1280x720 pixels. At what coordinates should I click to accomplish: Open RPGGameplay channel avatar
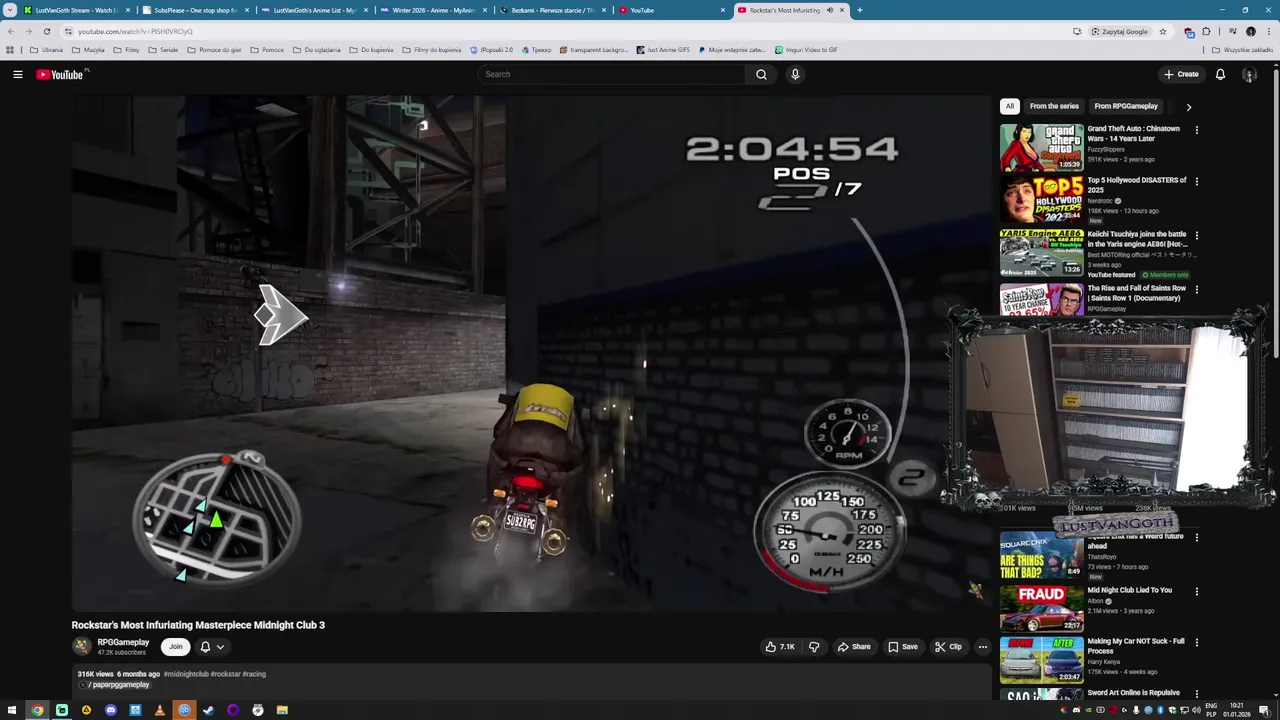pyautogui.click(x=82, y=647)
